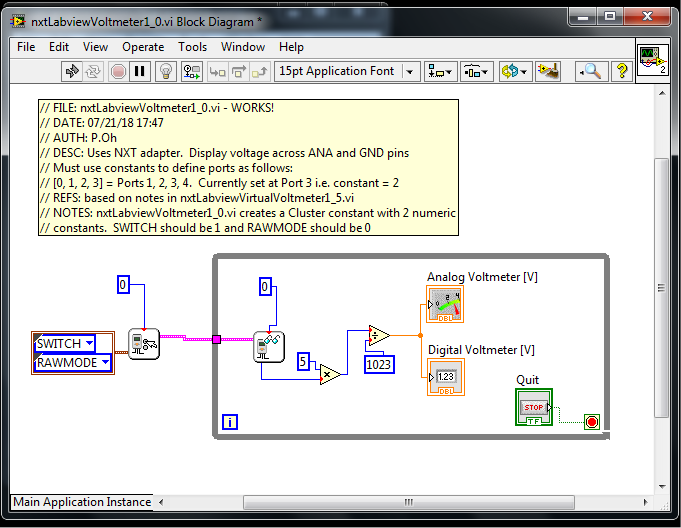Click Step Into button
Screen dimensions: 681x528
218,71
